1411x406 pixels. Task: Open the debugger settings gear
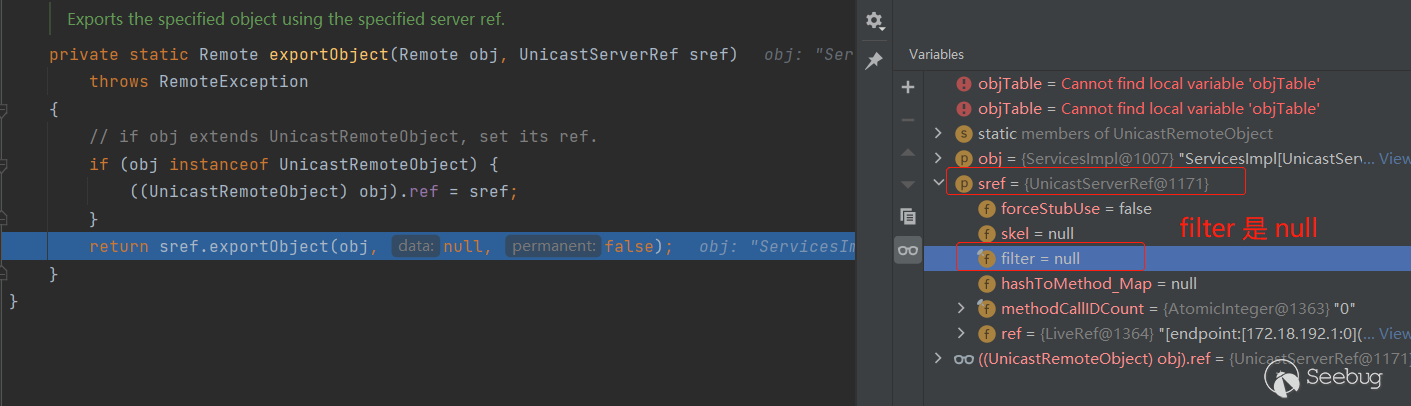coord(874,21)
